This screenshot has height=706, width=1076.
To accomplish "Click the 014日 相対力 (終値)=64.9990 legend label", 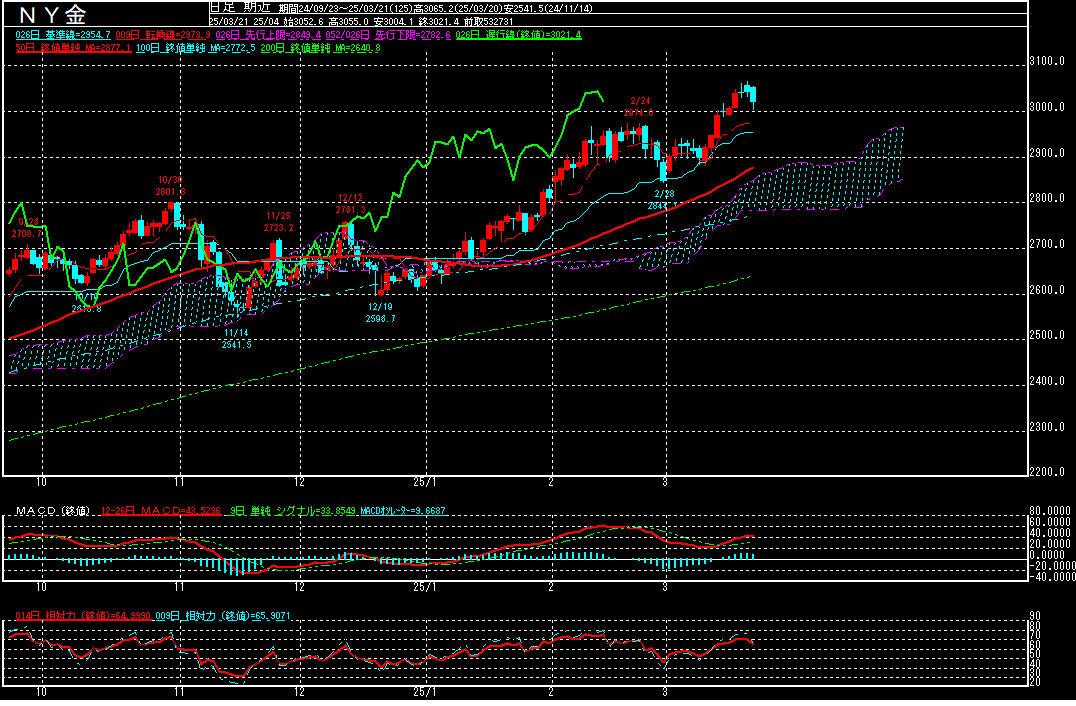I will coord(83,616).
